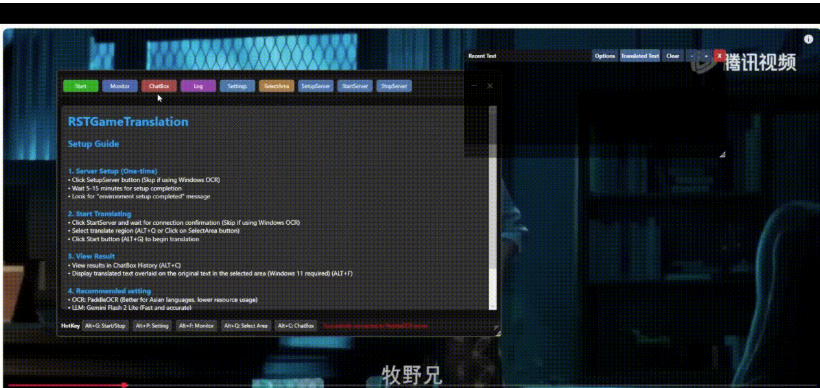The height and width of the screenshot is (388, 820).
Task: Click the minus button in Recent Text window
Action: (x=692, y=56)
